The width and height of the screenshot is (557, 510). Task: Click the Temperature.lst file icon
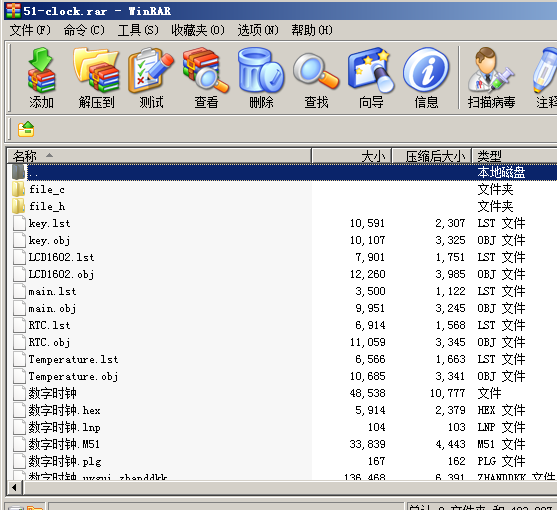(19, 359)
